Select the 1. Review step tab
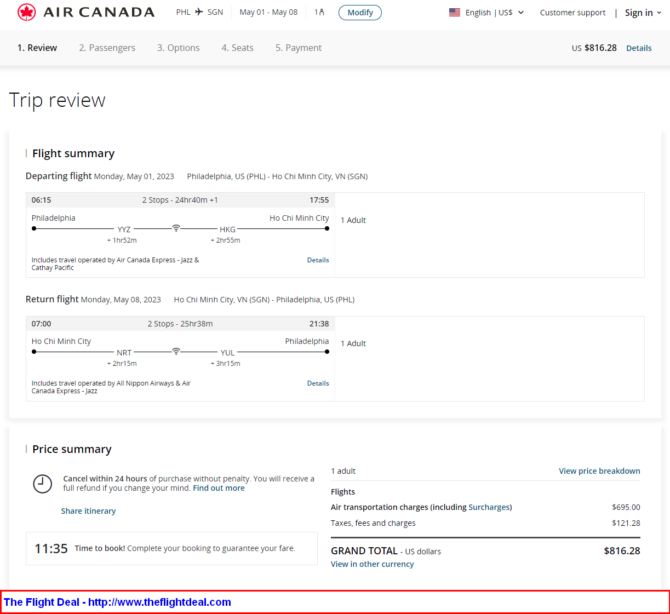Image resolution: width=670 pixels, height=614 pixels. [37, 48]
